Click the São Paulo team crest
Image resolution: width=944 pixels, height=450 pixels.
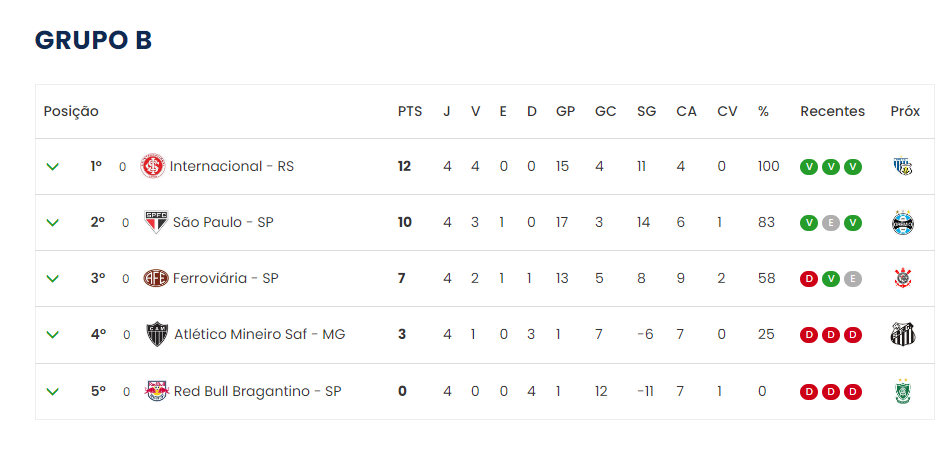point(157,222)
